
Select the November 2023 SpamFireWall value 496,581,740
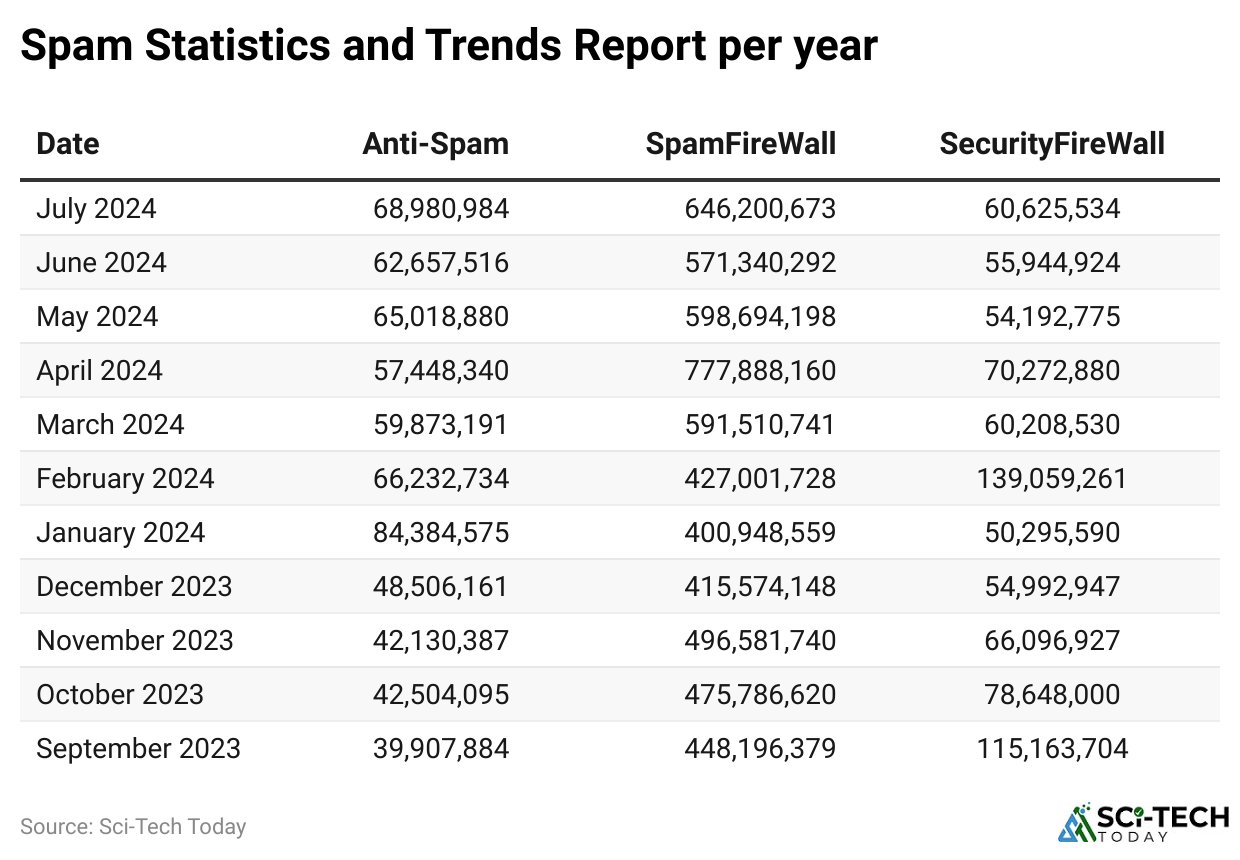pos(760,641)
